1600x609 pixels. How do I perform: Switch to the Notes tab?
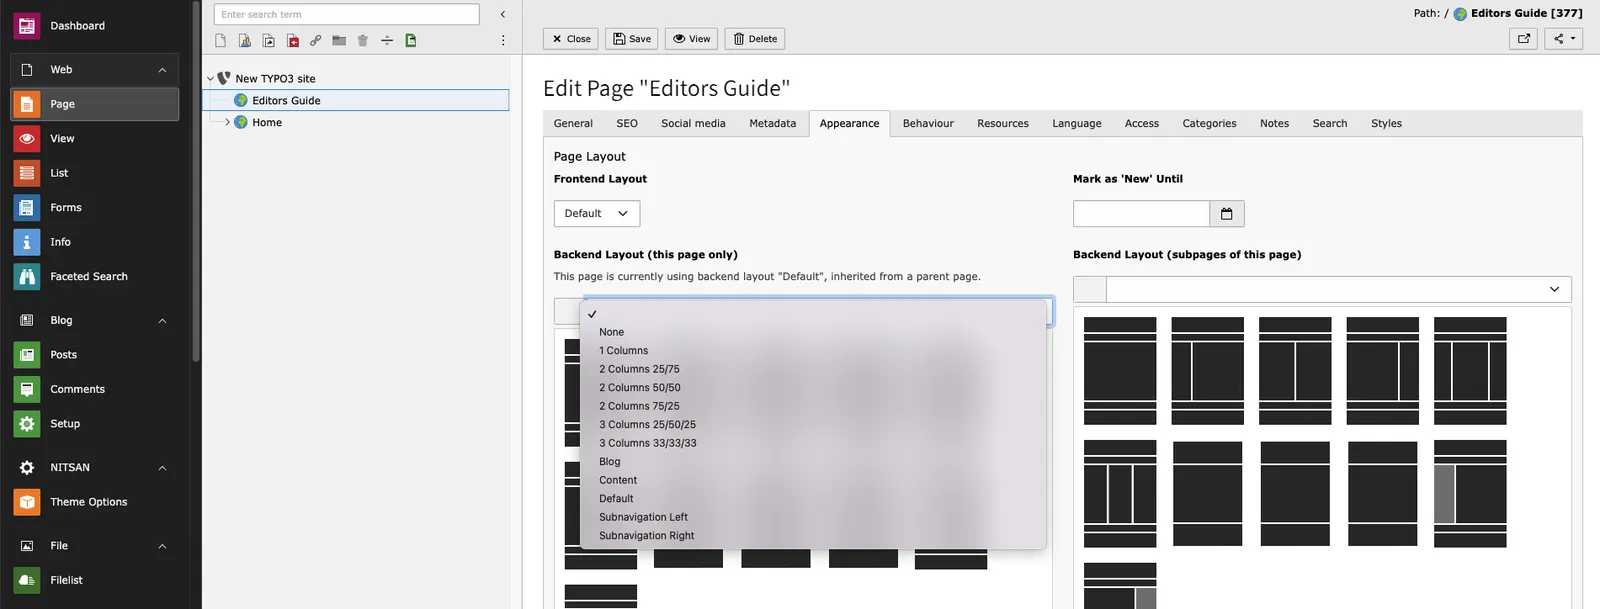(1274, 124)
